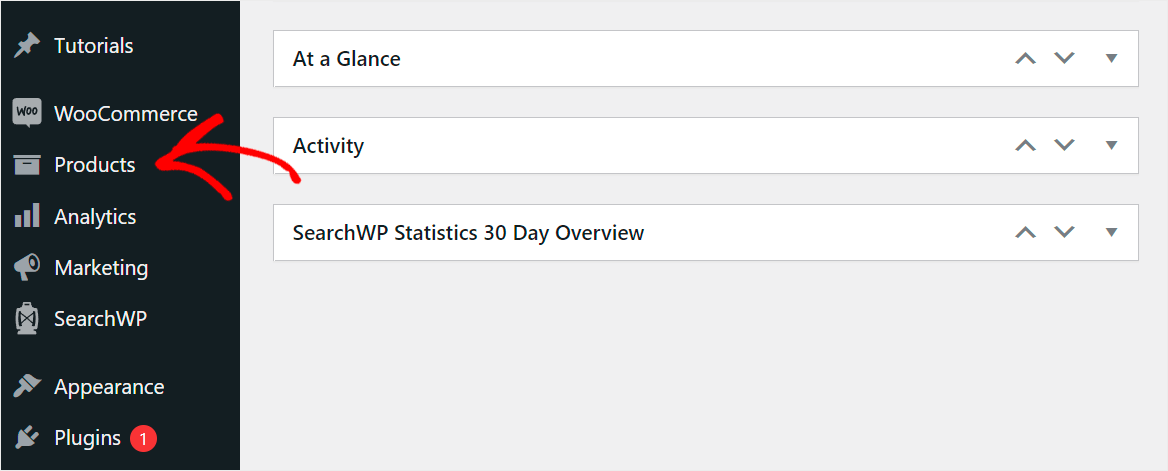
Task: Move SearchWP Statistics panel up
Action: pyautogui.click(x=1026, y=233)
